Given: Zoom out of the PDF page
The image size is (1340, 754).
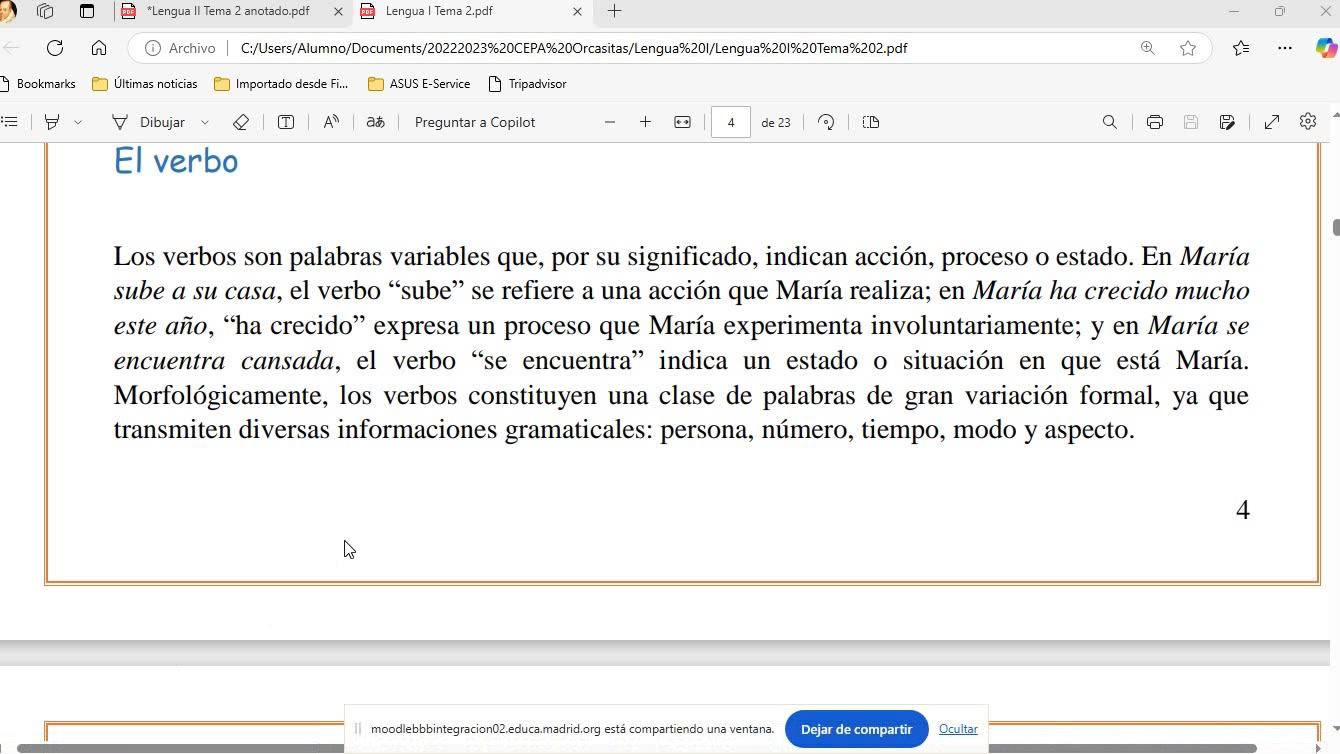Looking at the screenshot, I should tap(610, 122).
